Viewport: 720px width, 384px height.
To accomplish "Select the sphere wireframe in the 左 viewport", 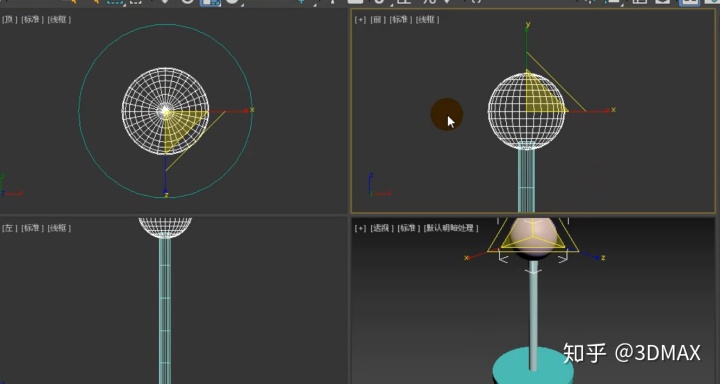I will tap(165, 227).
